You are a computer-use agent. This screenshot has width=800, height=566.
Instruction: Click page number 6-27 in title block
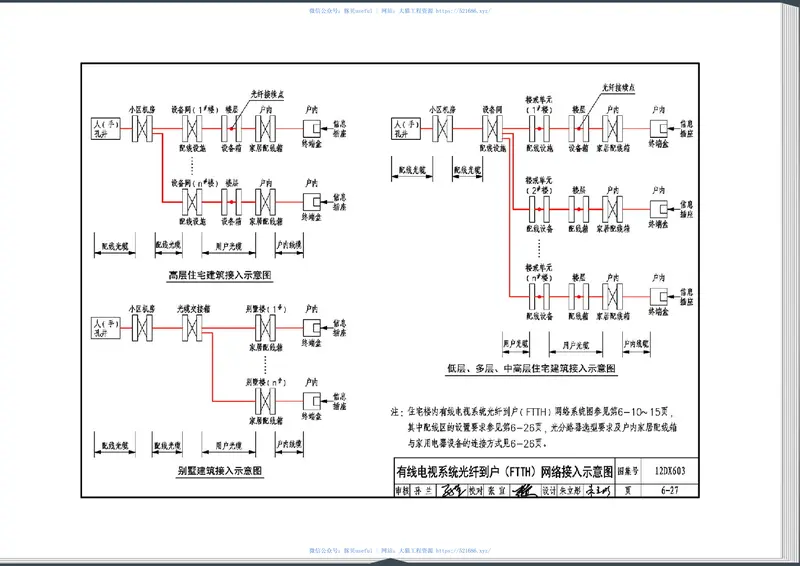coord(670,490)
